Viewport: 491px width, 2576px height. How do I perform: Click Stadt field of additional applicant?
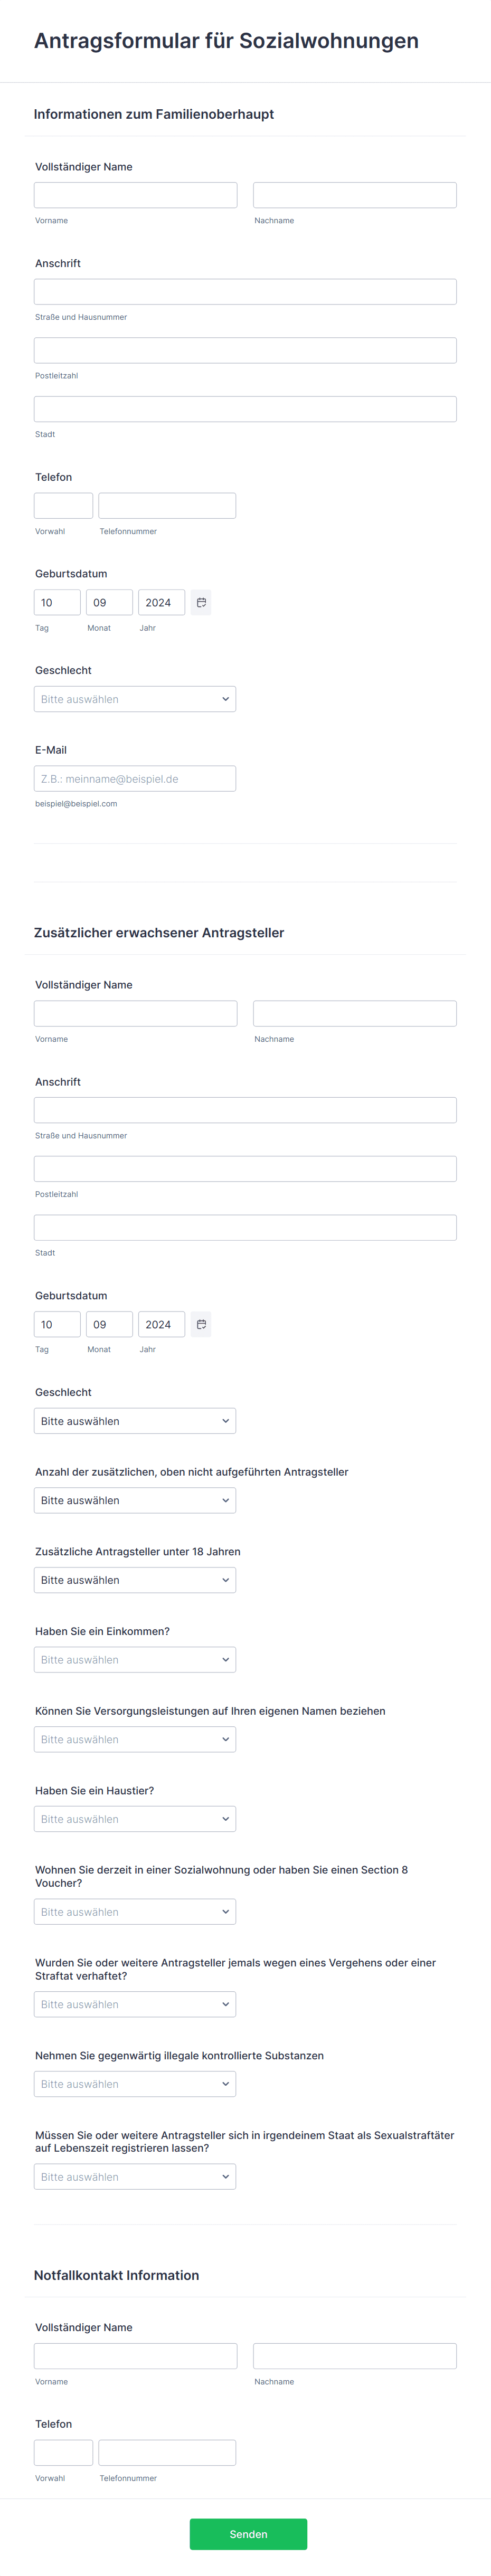point(245,1228)
